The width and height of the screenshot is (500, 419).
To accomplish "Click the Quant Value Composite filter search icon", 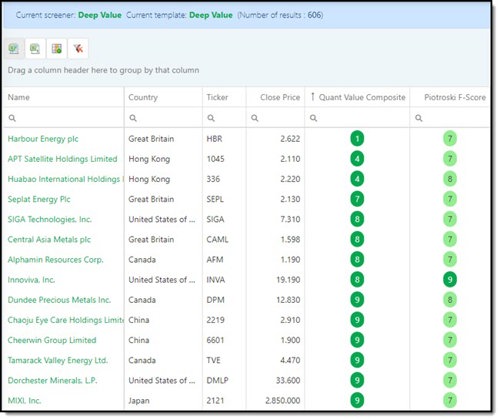I will click(x=313, y=118).
